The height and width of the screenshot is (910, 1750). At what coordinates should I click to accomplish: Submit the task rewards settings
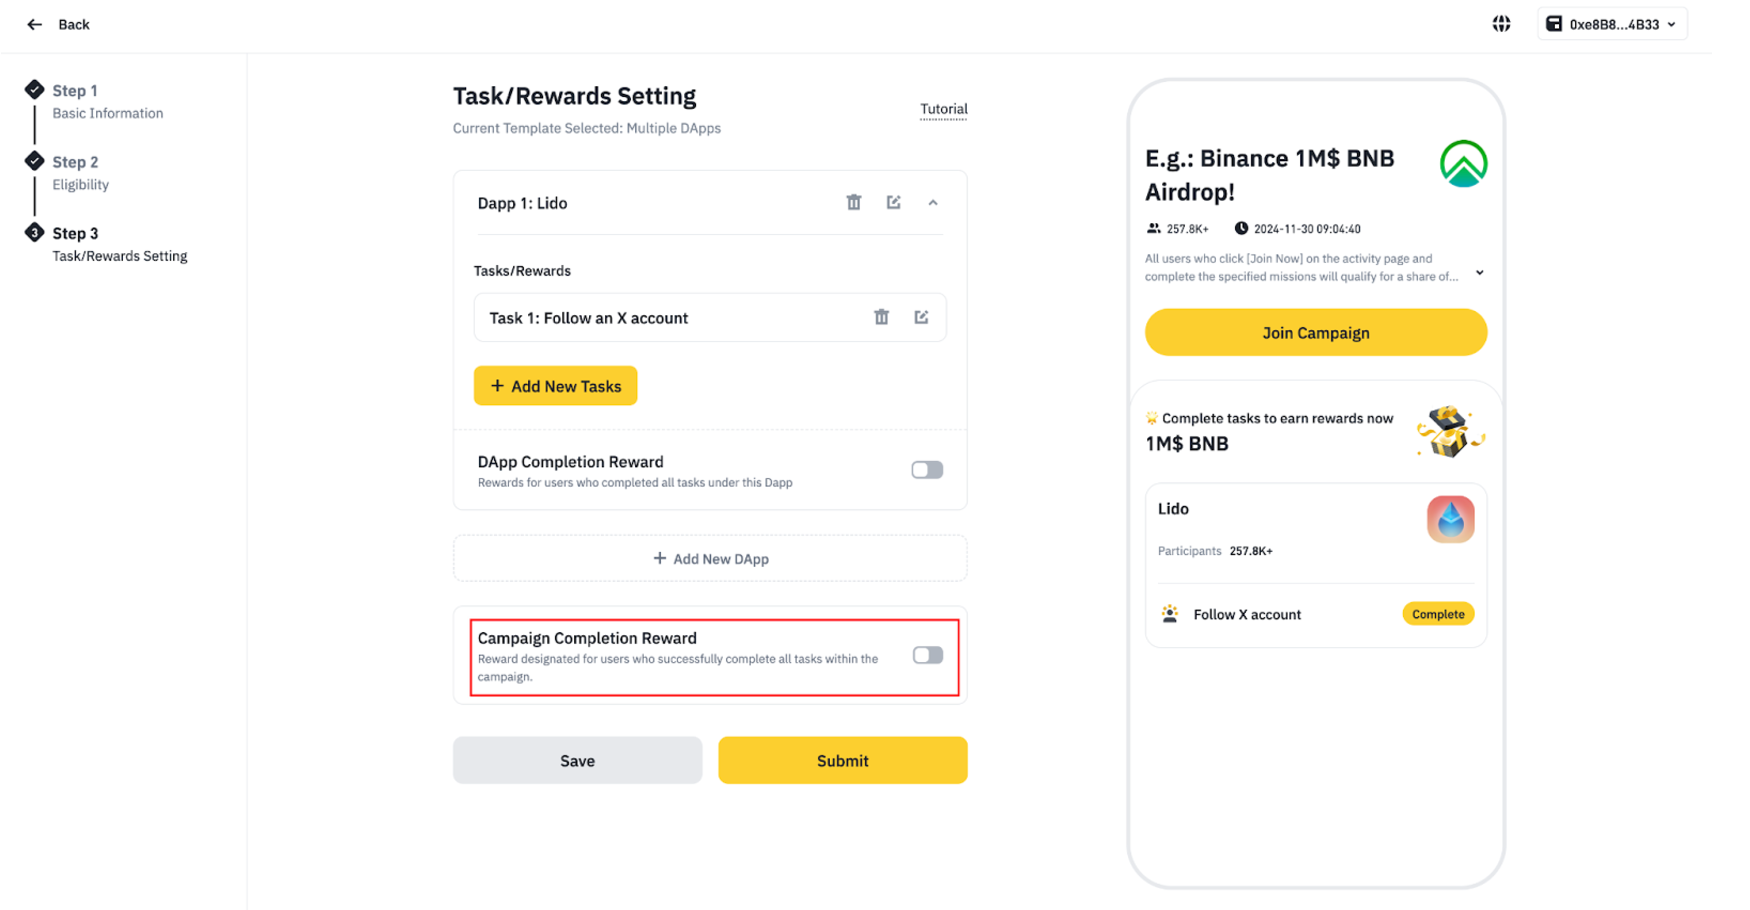coord(842,760)
